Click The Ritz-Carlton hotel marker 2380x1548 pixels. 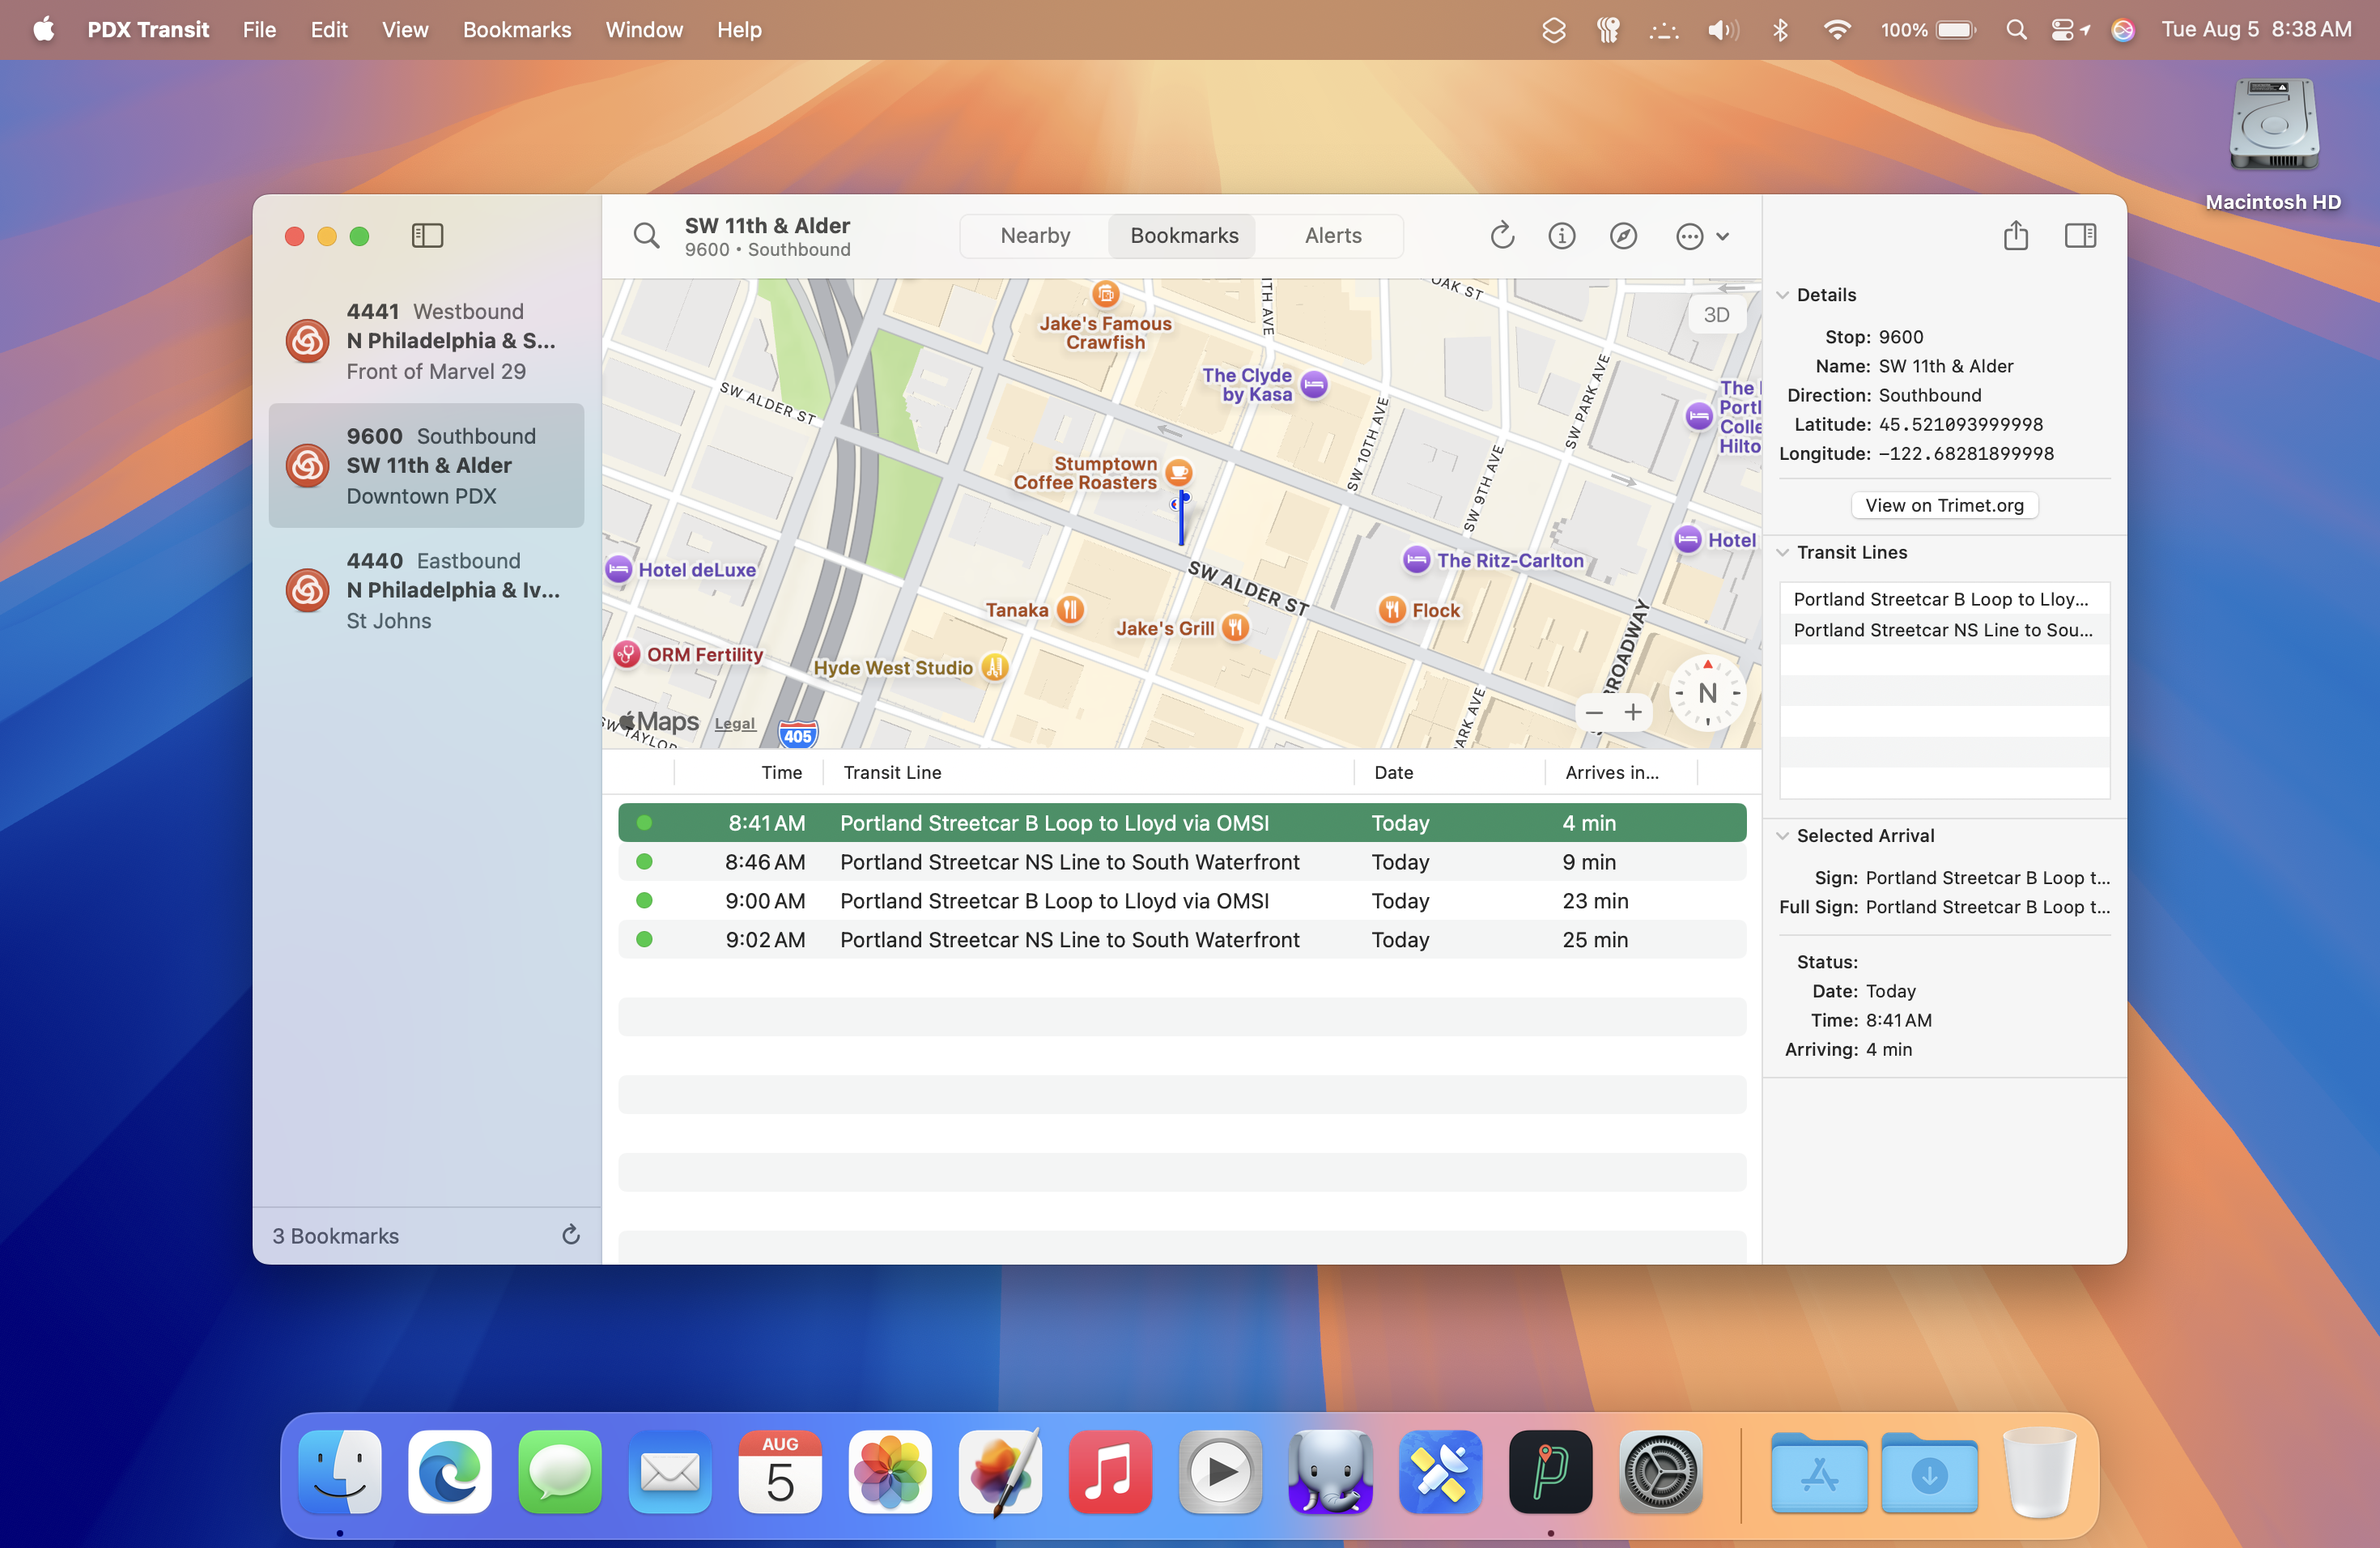coord(1416,560)
